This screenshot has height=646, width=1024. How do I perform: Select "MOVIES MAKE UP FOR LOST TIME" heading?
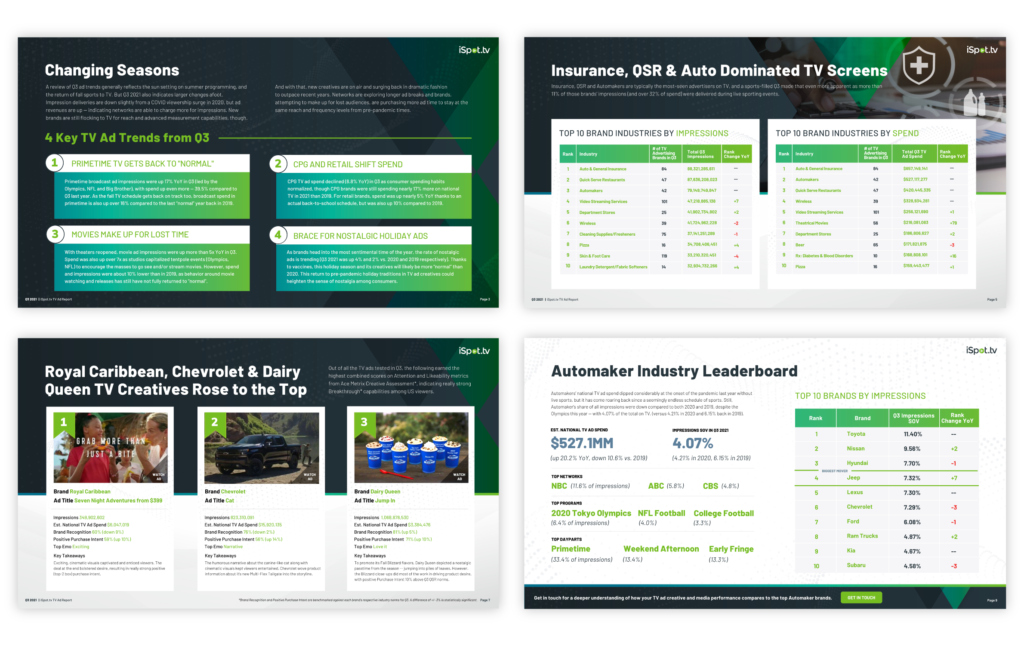(130, 234)
